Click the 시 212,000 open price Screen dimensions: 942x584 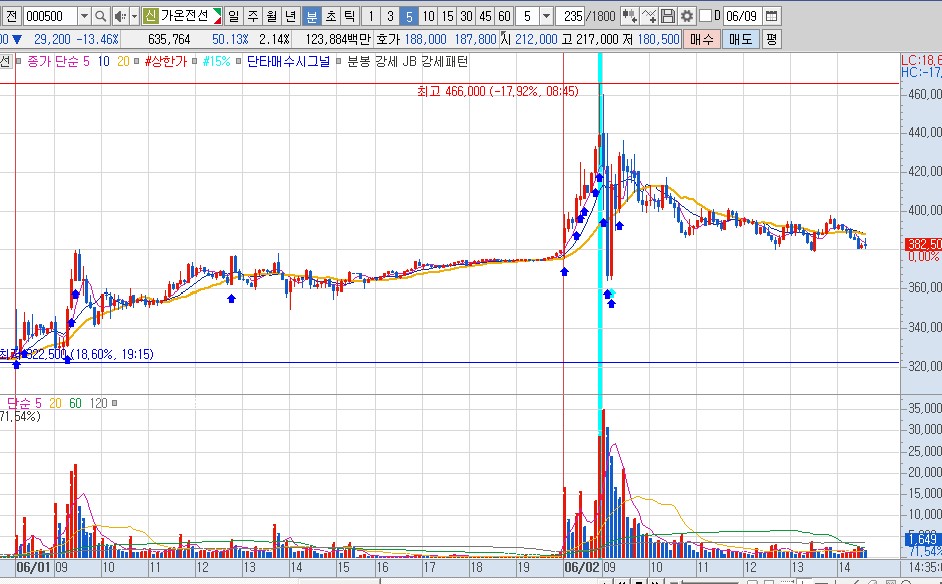point(529,40)
